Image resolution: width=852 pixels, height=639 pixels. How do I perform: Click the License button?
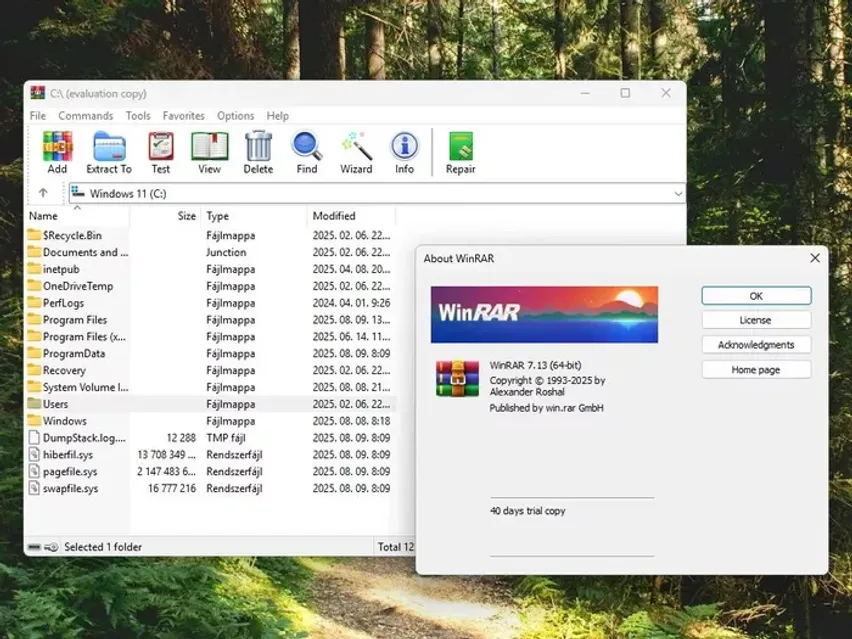[x=756, y=320]
